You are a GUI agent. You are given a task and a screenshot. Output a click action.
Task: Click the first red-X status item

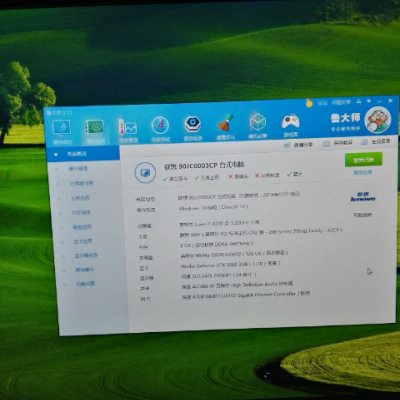pos(238,176)
